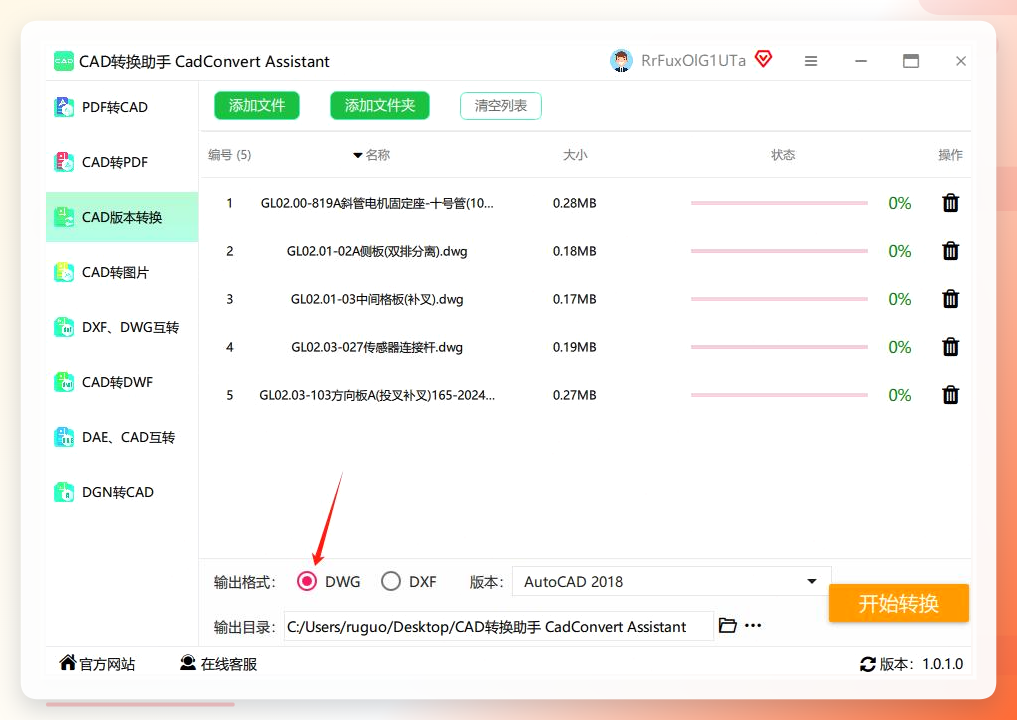1017x720 pixels.
Task: Click the 编号 (5) column header
Action: 230,155
